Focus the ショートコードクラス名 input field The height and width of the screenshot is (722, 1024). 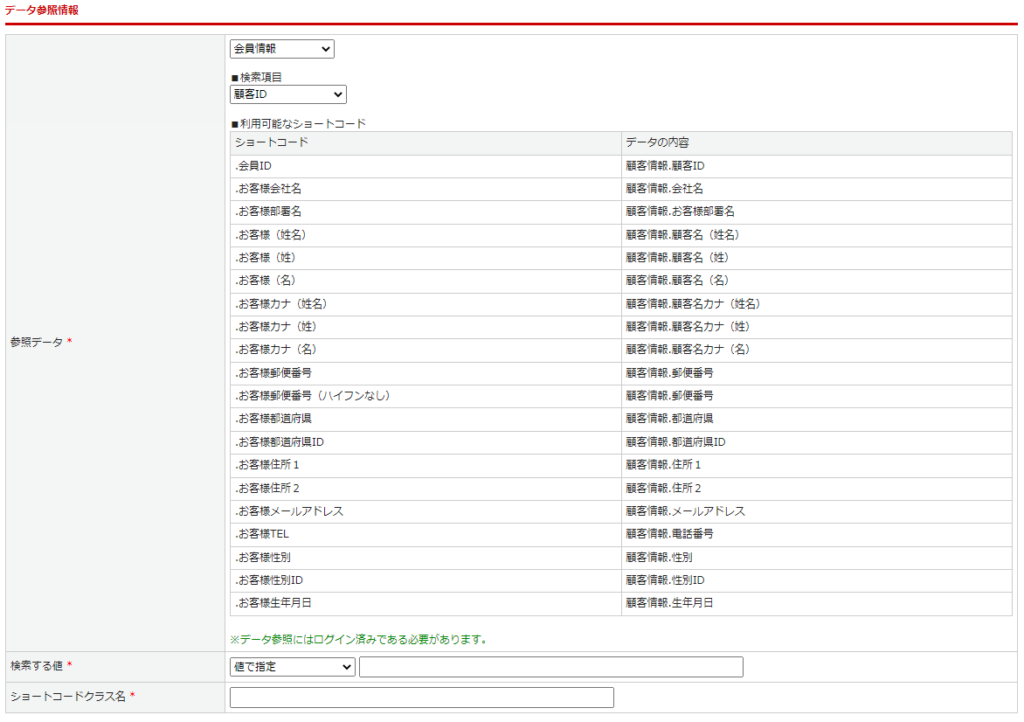pos(421,698)
